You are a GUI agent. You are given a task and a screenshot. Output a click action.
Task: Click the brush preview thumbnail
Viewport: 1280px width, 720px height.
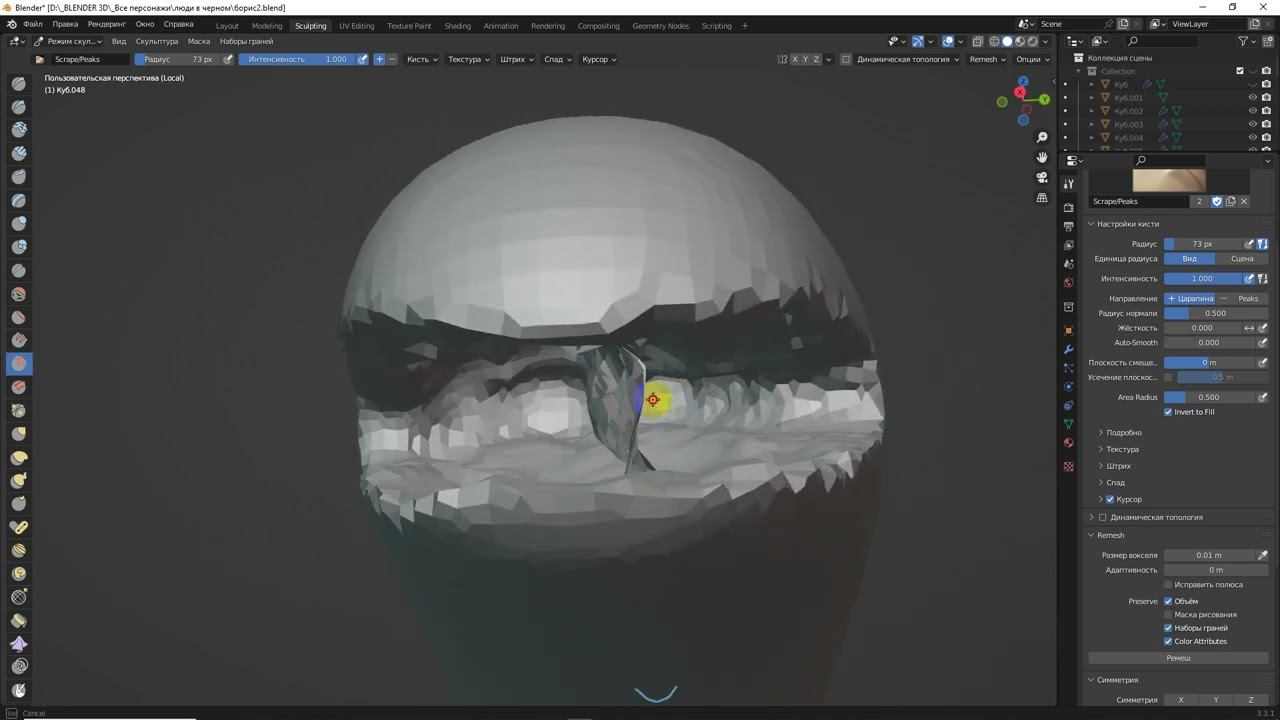click(1168, 180)
